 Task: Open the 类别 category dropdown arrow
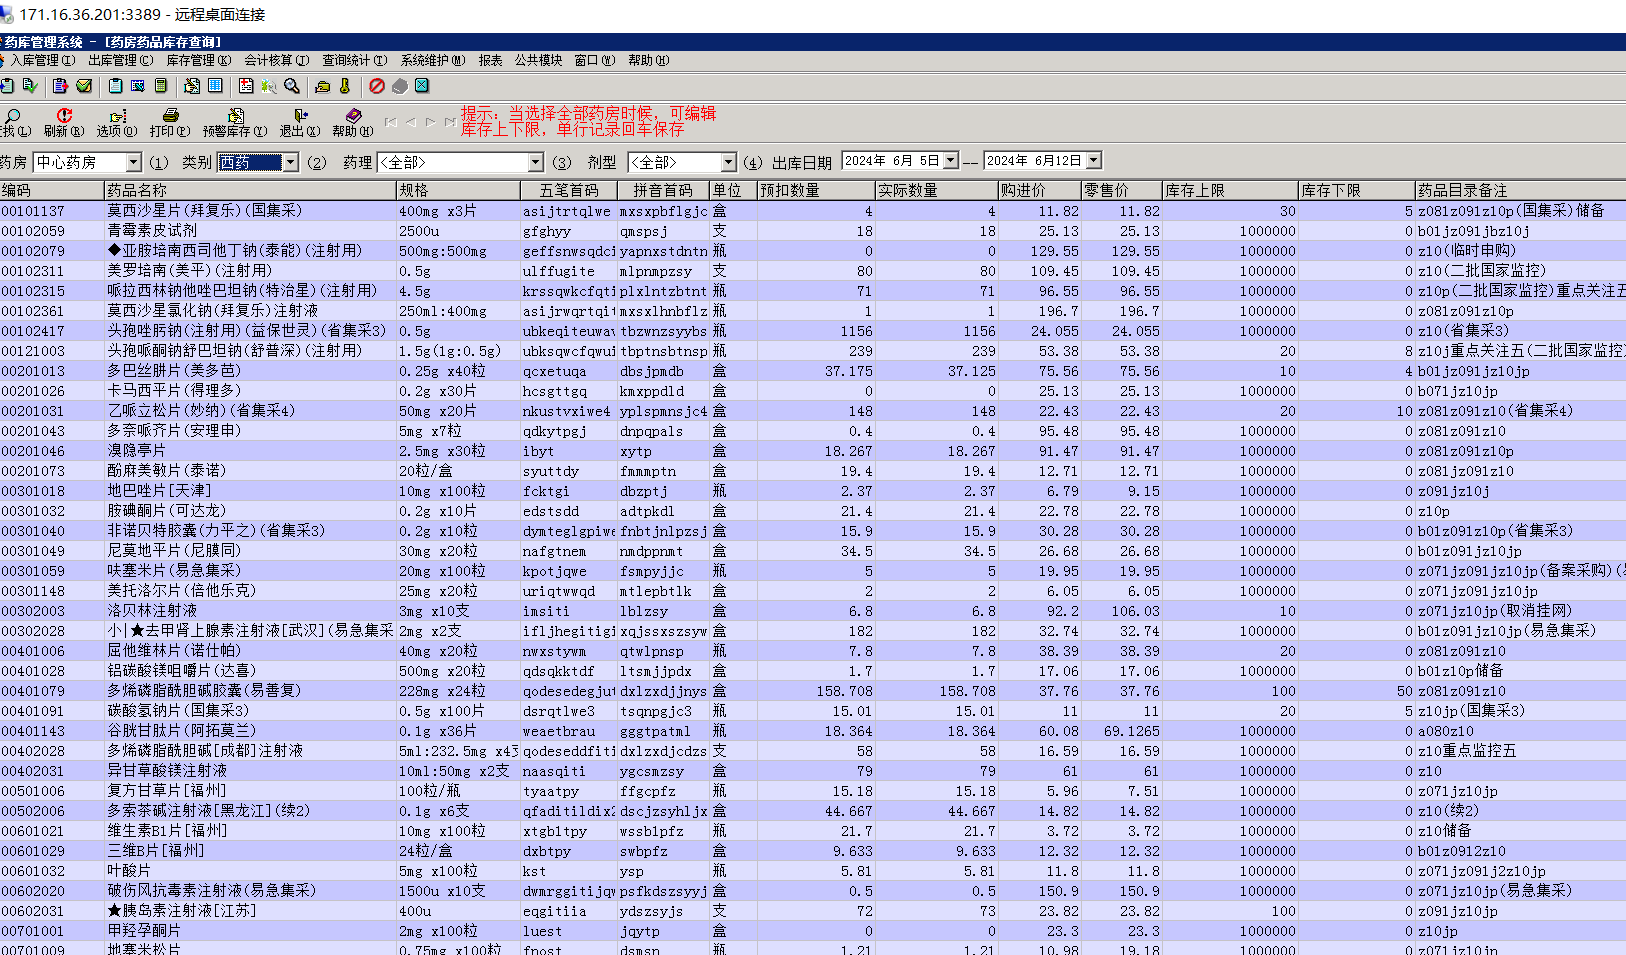[290, 162]
